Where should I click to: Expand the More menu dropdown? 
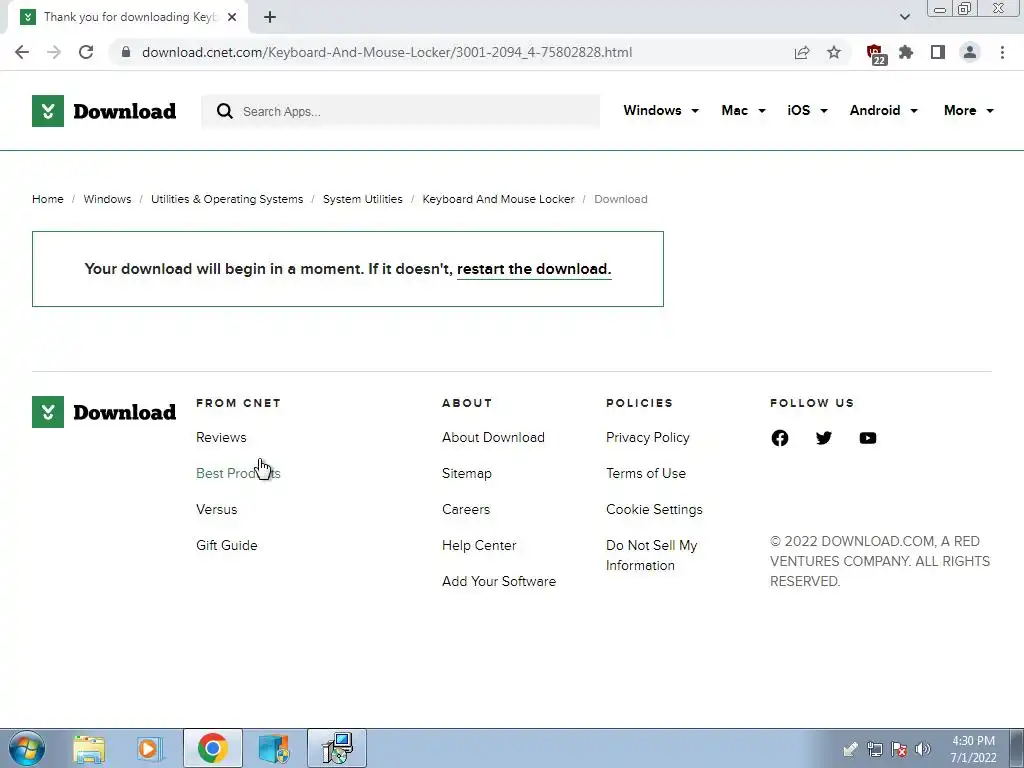pos(968,110)
